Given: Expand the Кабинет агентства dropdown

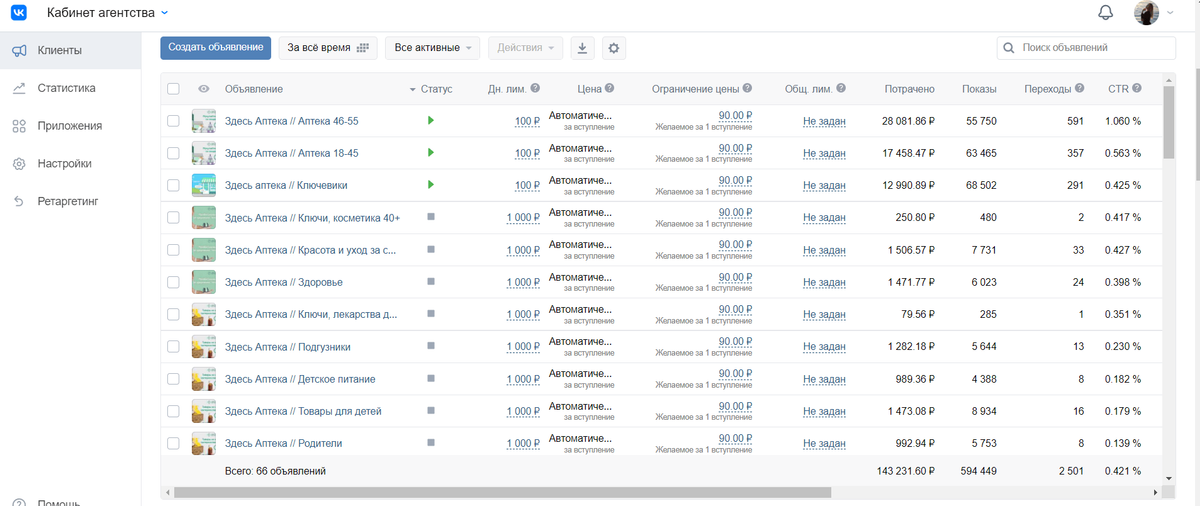Looking at the screenshot, I should click(108, 13).
